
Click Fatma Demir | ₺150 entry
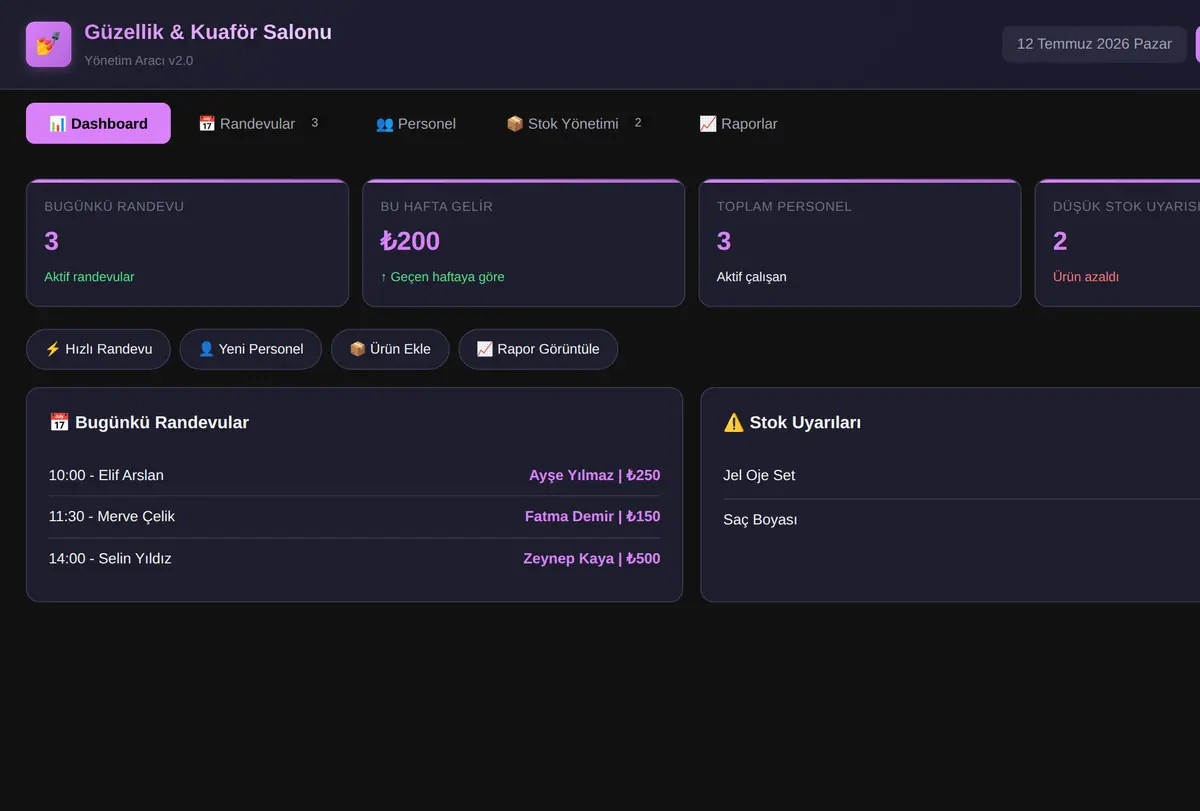[592, 516]
